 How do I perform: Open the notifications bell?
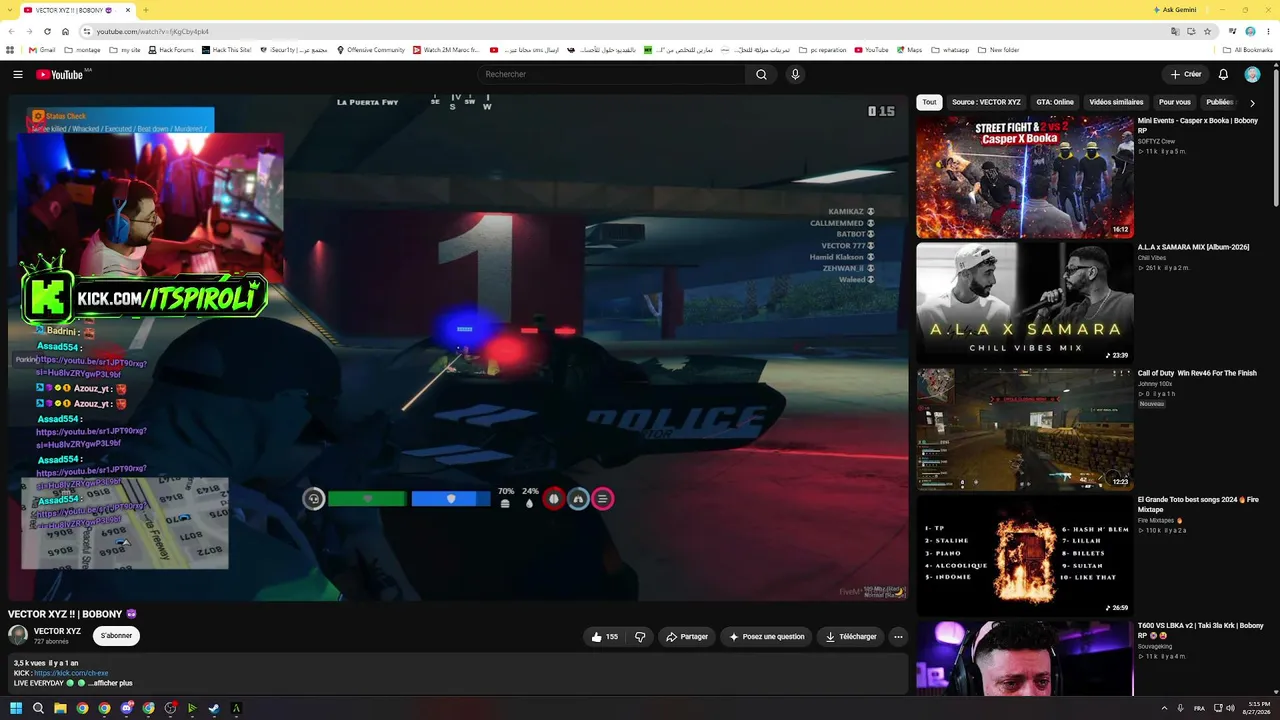click(x=1223, y=74)
